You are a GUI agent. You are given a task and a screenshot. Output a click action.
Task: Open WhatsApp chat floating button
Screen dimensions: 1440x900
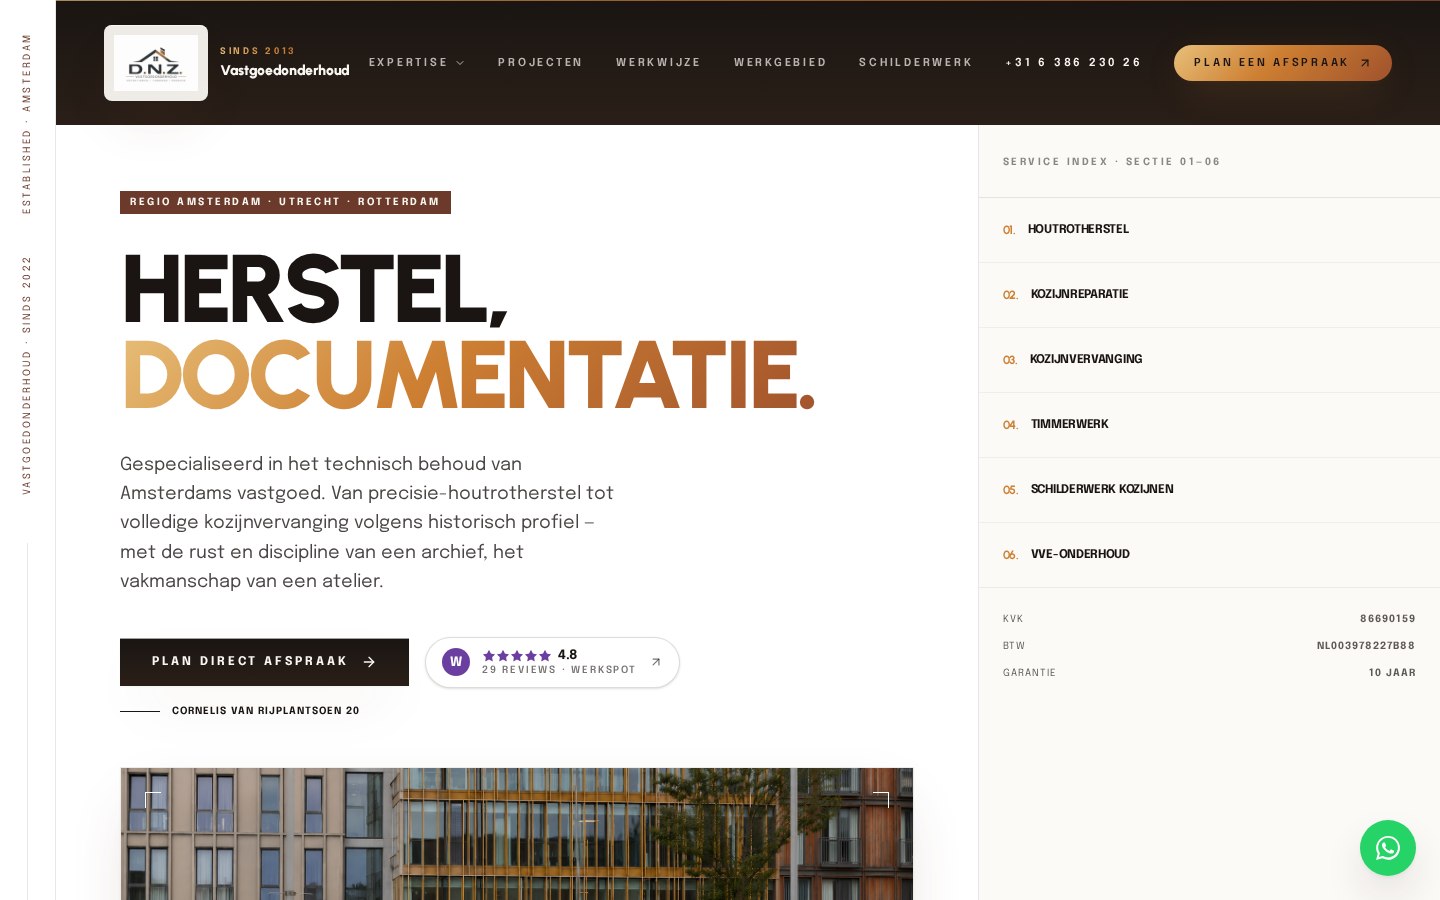pyautogui.click(x=1388, y=848)
